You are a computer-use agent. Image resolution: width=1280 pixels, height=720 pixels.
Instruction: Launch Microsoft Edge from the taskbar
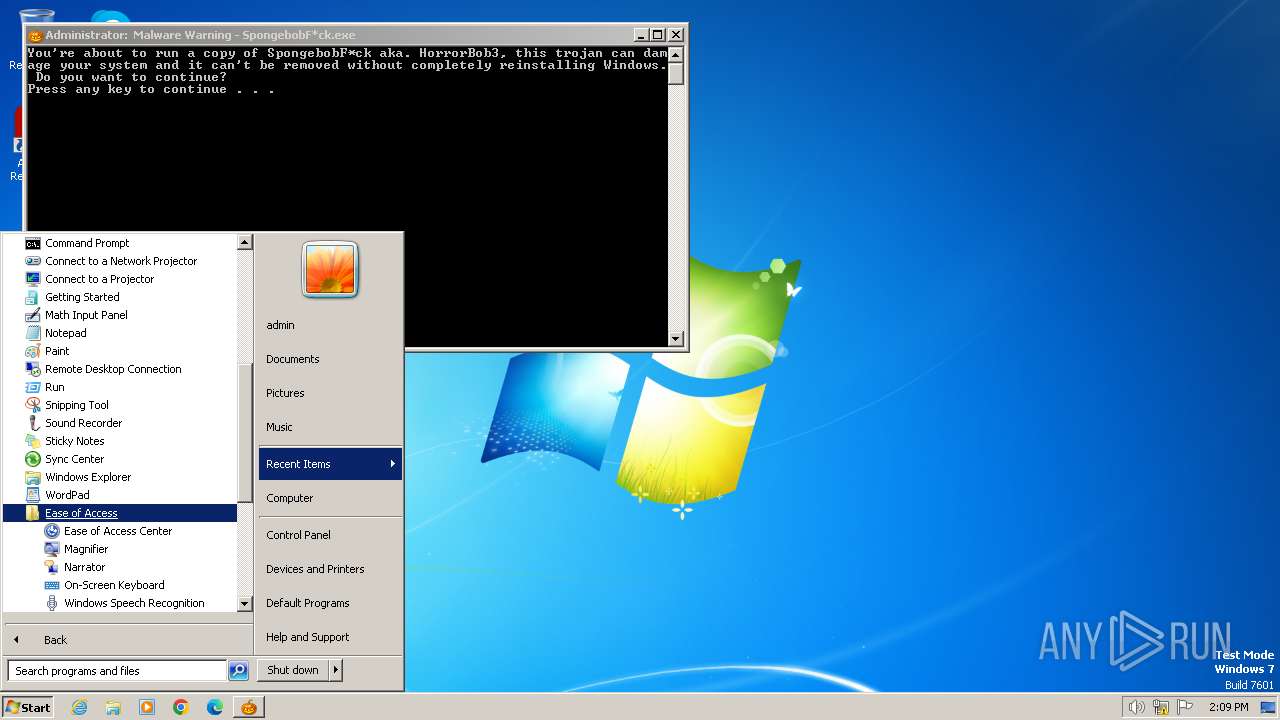[215, 707]
